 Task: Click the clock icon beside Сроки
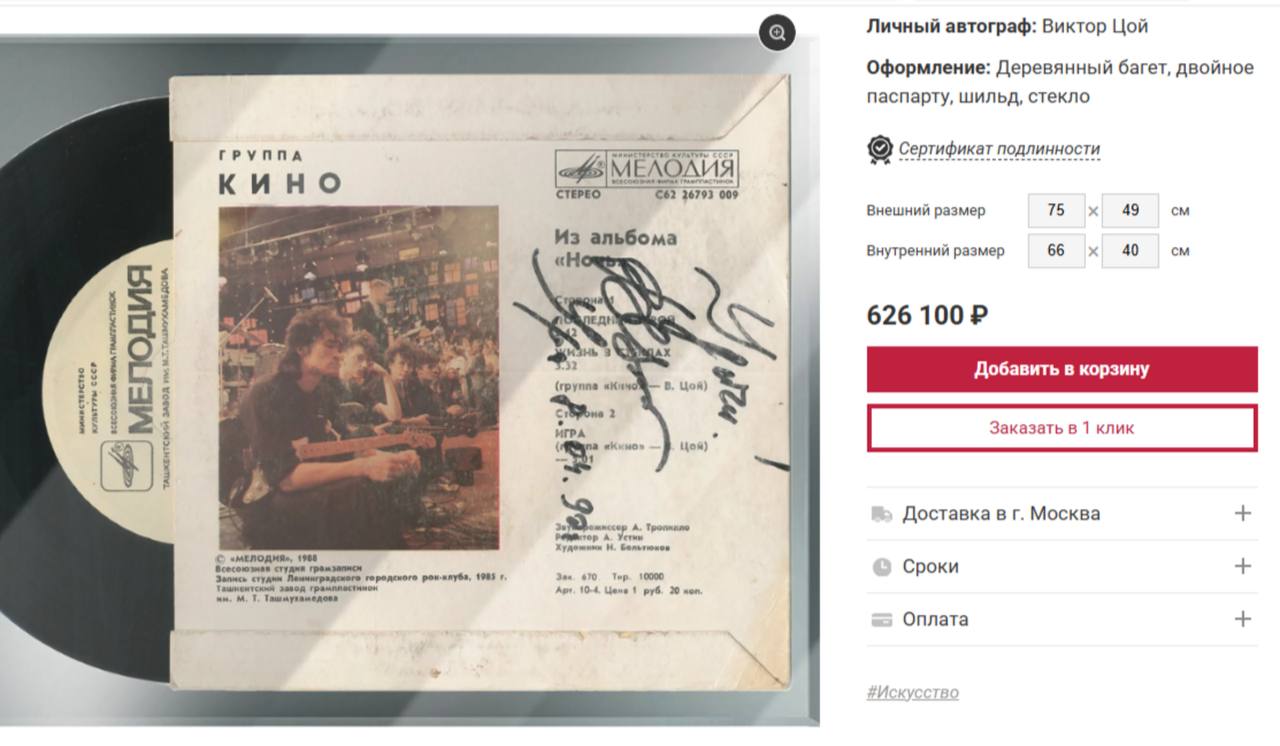pyautogui.click(x=881, y=567)
